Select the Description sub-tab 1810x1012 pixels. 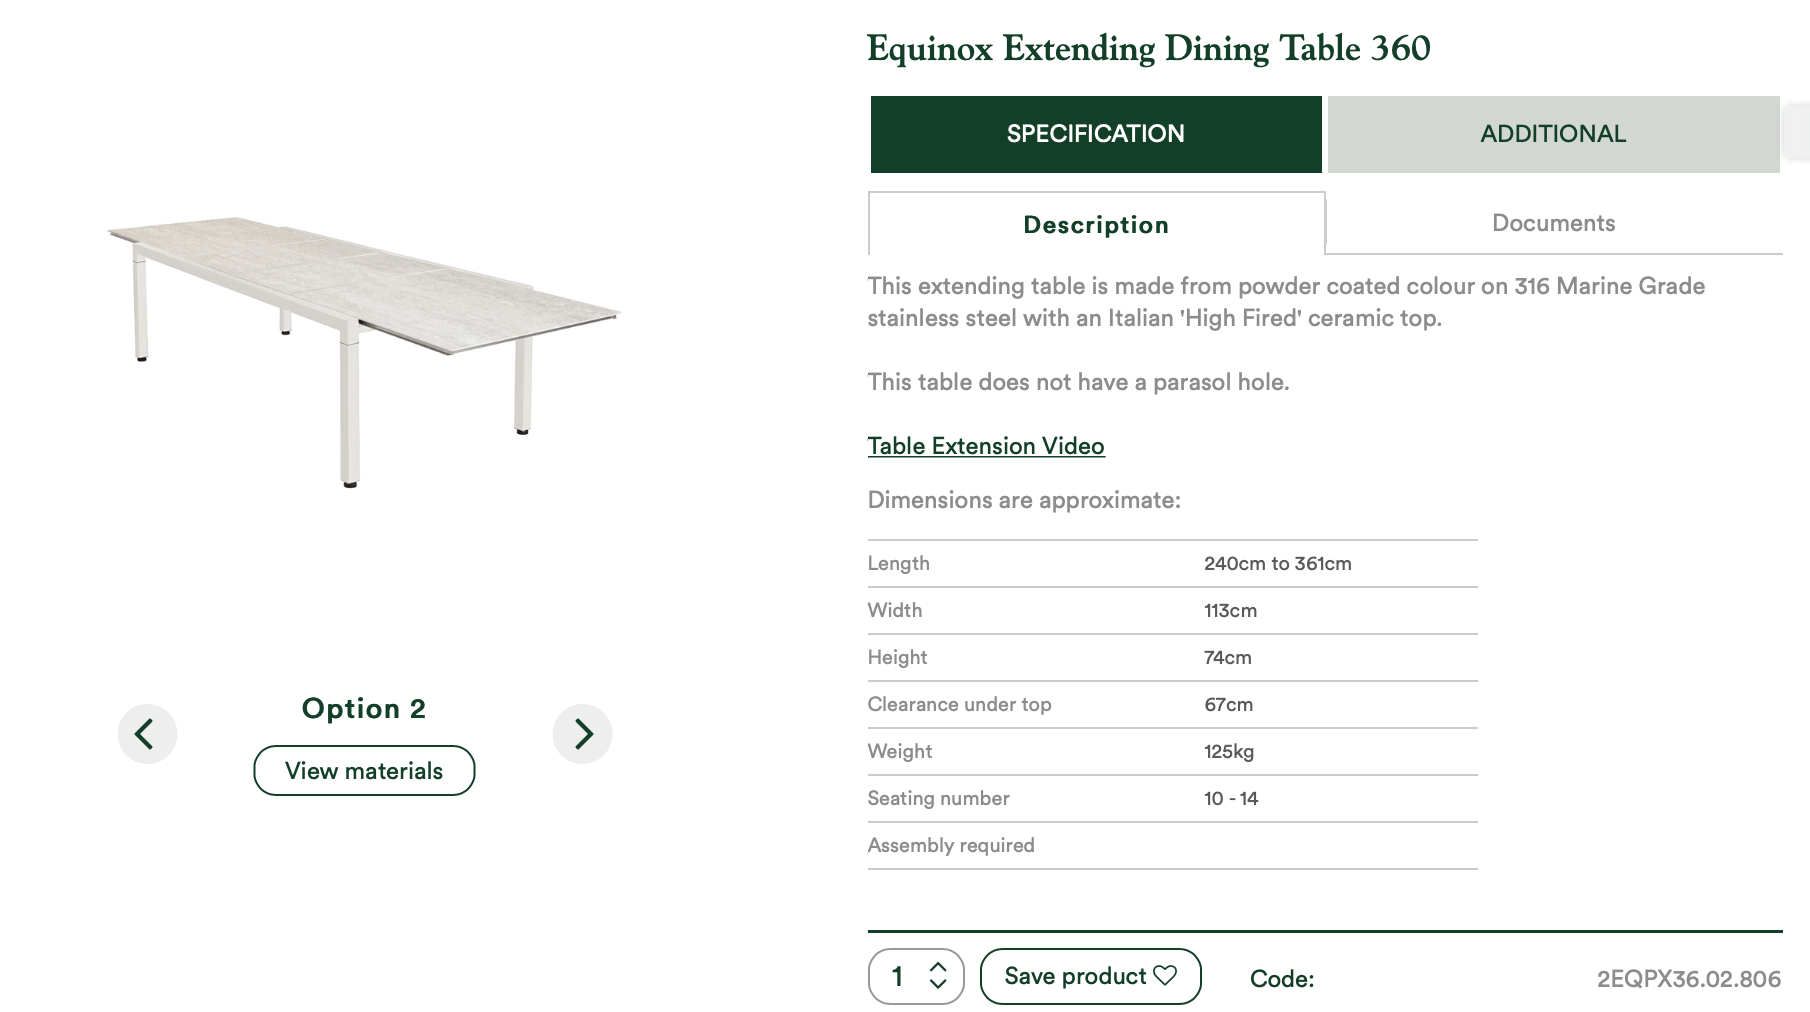point(1096,224)
